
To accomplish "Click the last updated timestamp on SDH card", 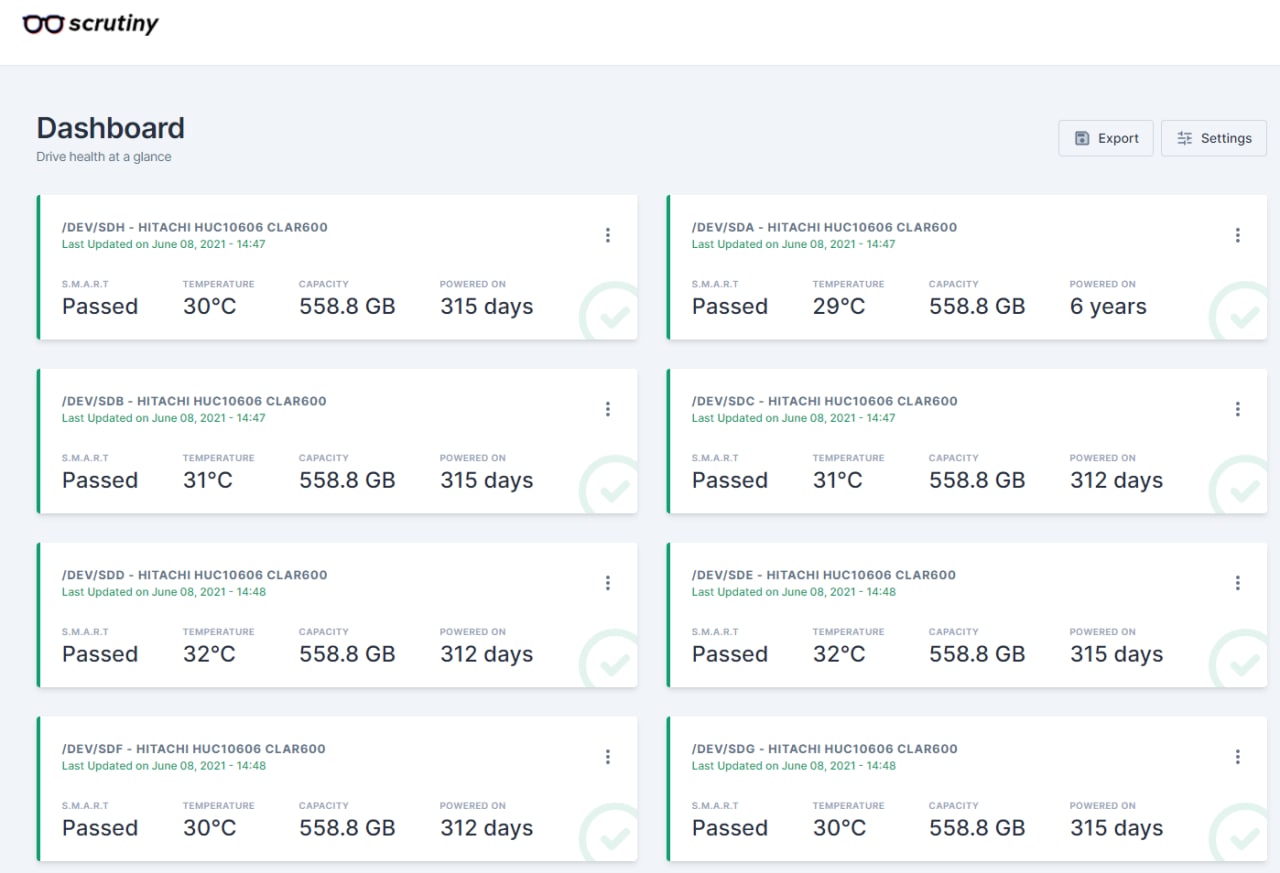I will (x=164, y=244).
